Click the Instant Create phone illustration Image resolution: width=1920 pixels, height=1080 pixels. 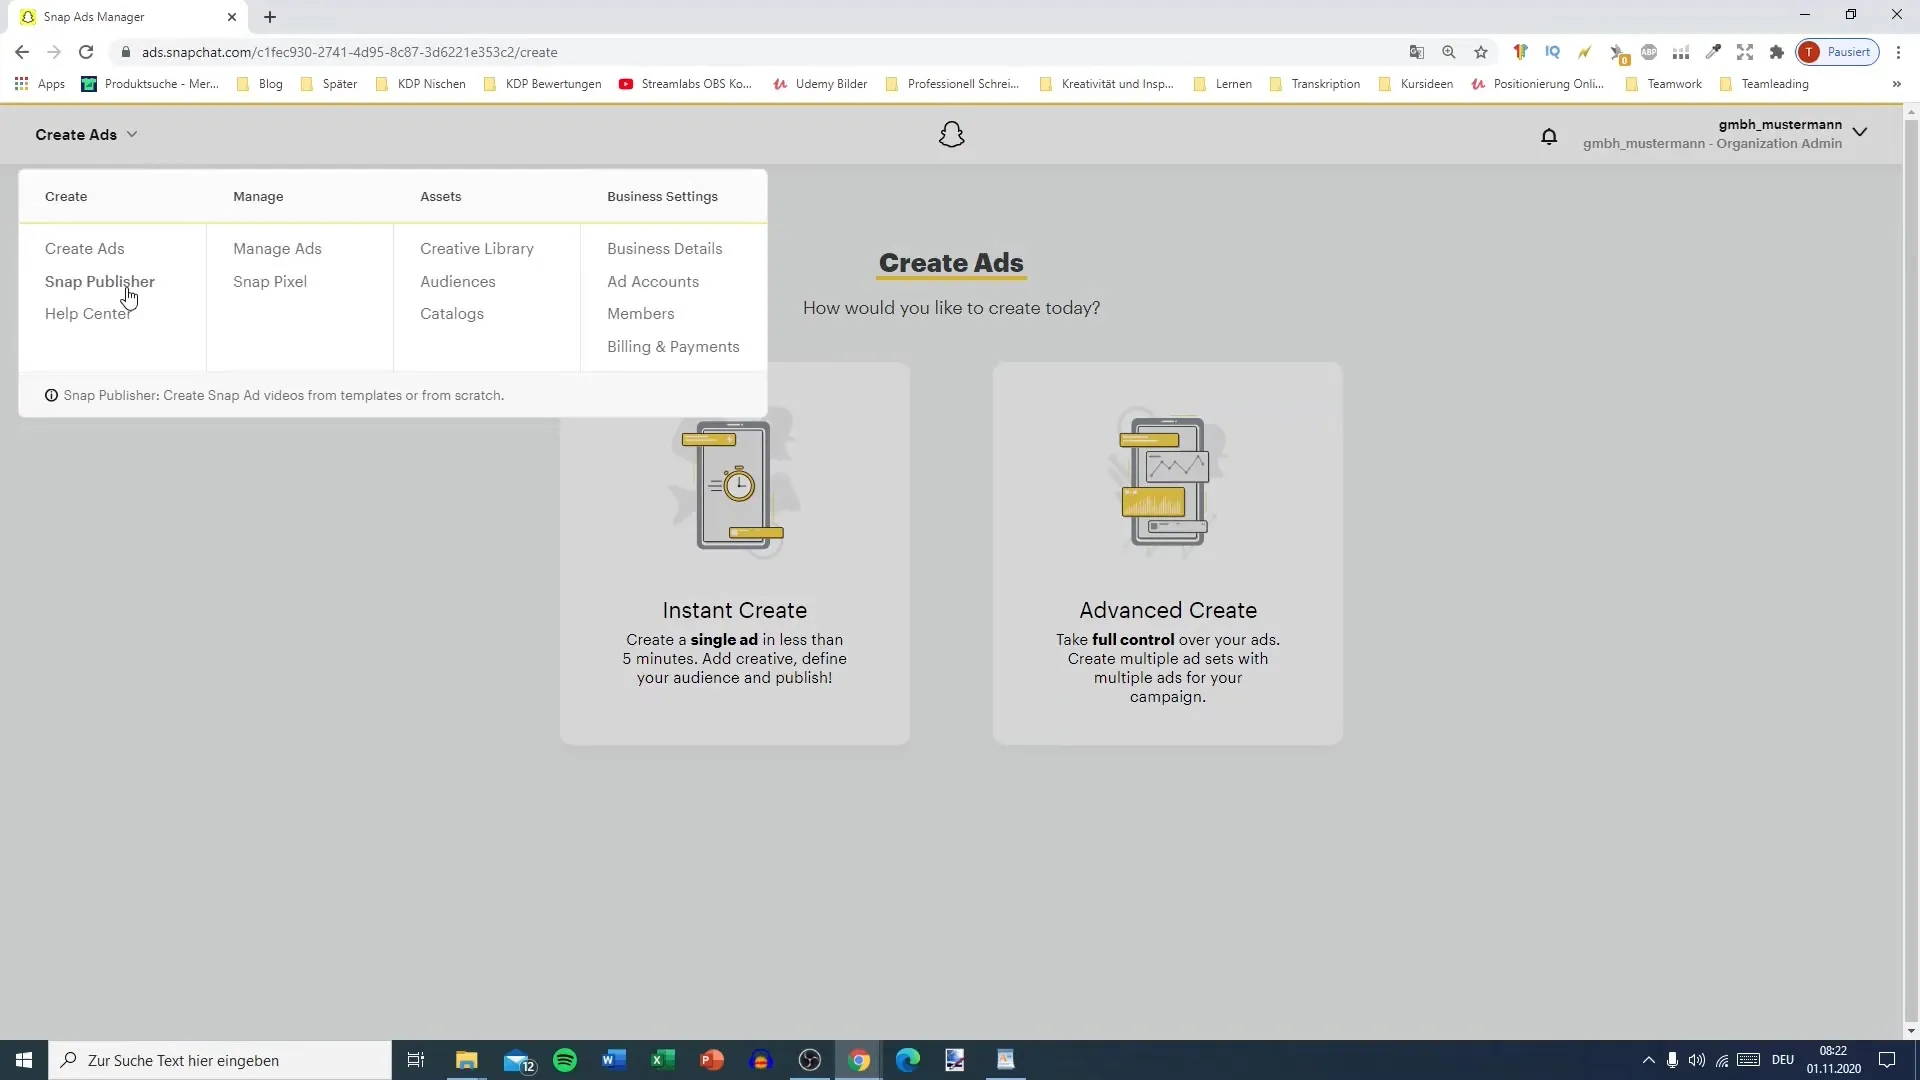734,484
